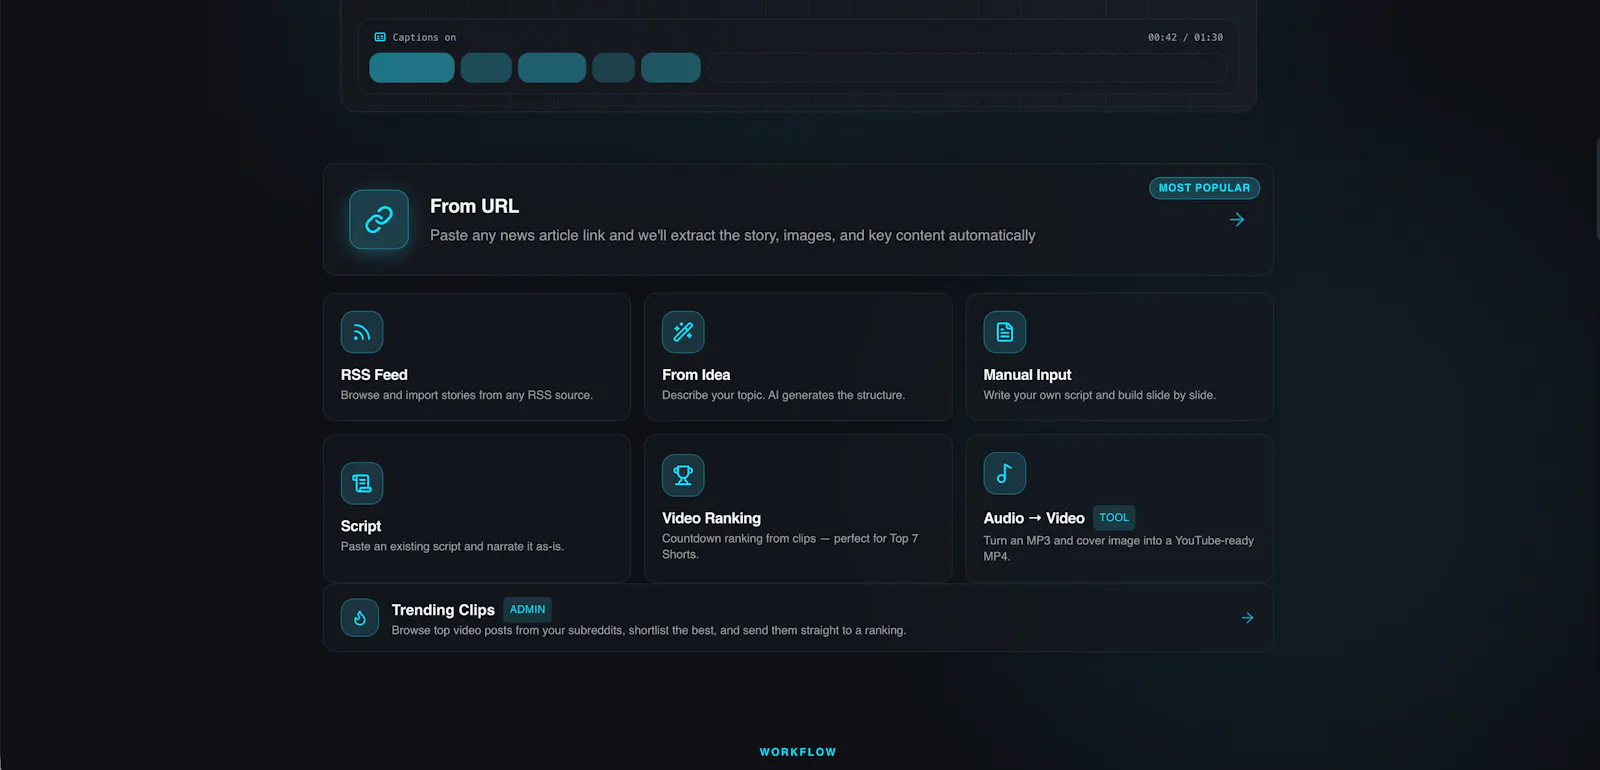This screenshot has width=1600, height=770.
Task: Click the 00:42 / 01:30 time readout
Action: [1185, 37]
